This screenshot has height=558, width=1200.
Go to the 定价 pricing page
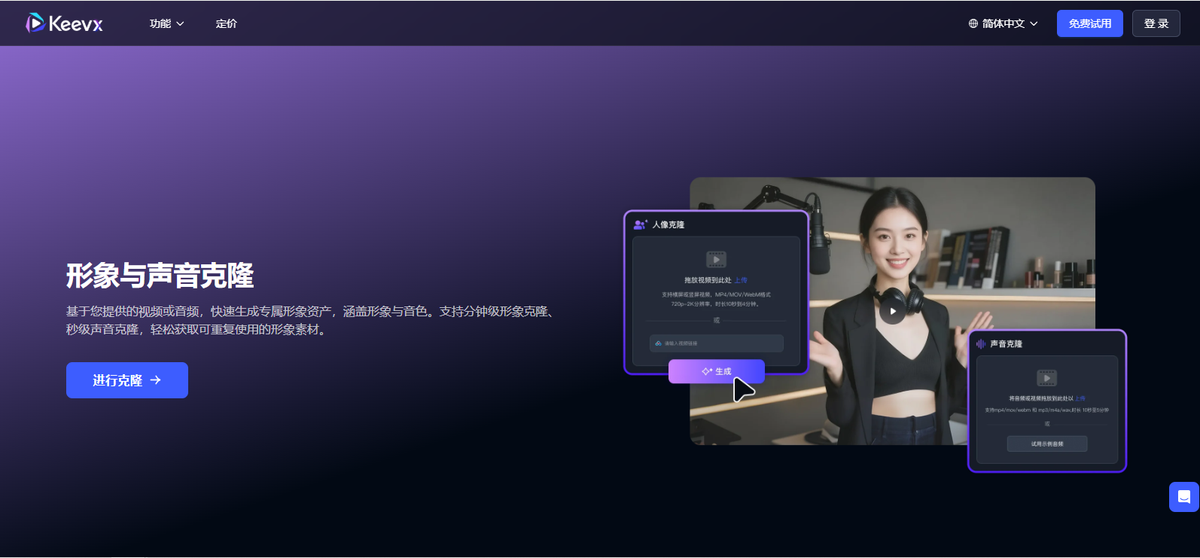[226, 24]
